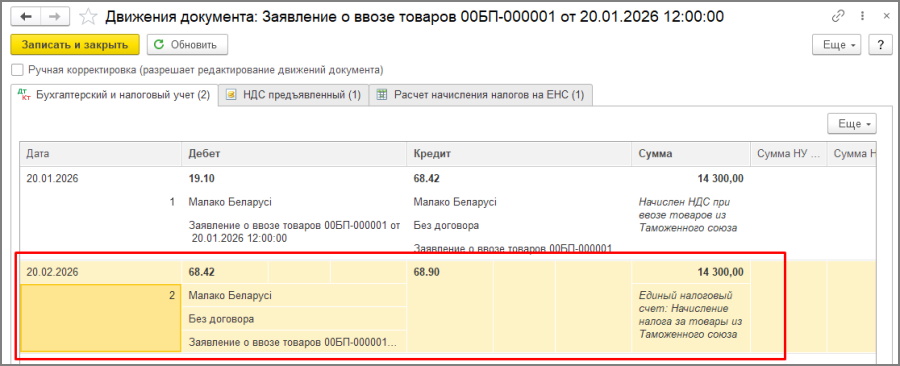The height and width of the screenshot is (366, 900).
Task: Open the top Еще dropdown menu
Action: (836, 45)
